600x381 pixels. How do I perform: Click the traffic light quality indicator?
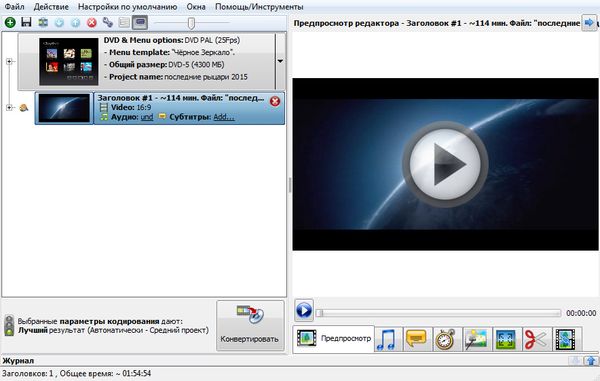[x=9, y=326]
